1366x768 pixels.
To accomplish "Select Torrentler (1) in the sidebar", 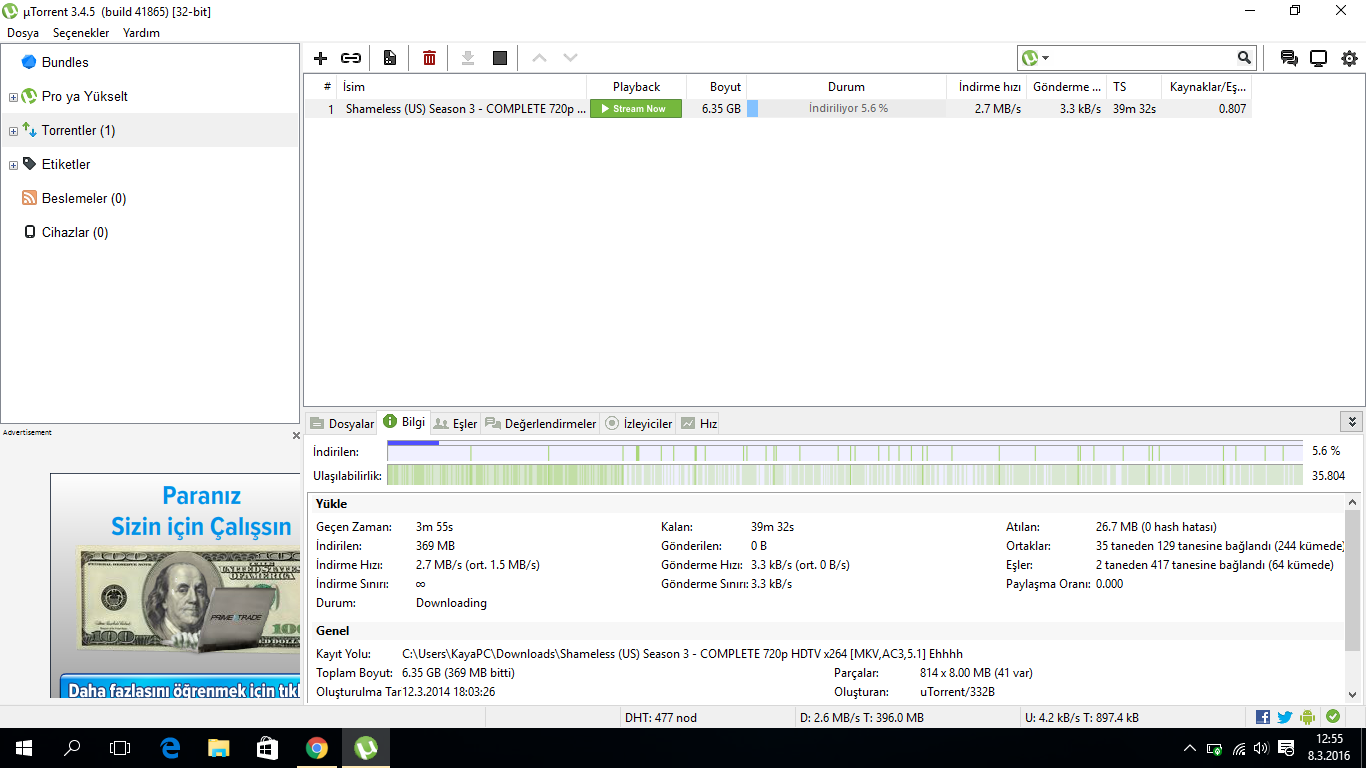I will coord(78,130).
